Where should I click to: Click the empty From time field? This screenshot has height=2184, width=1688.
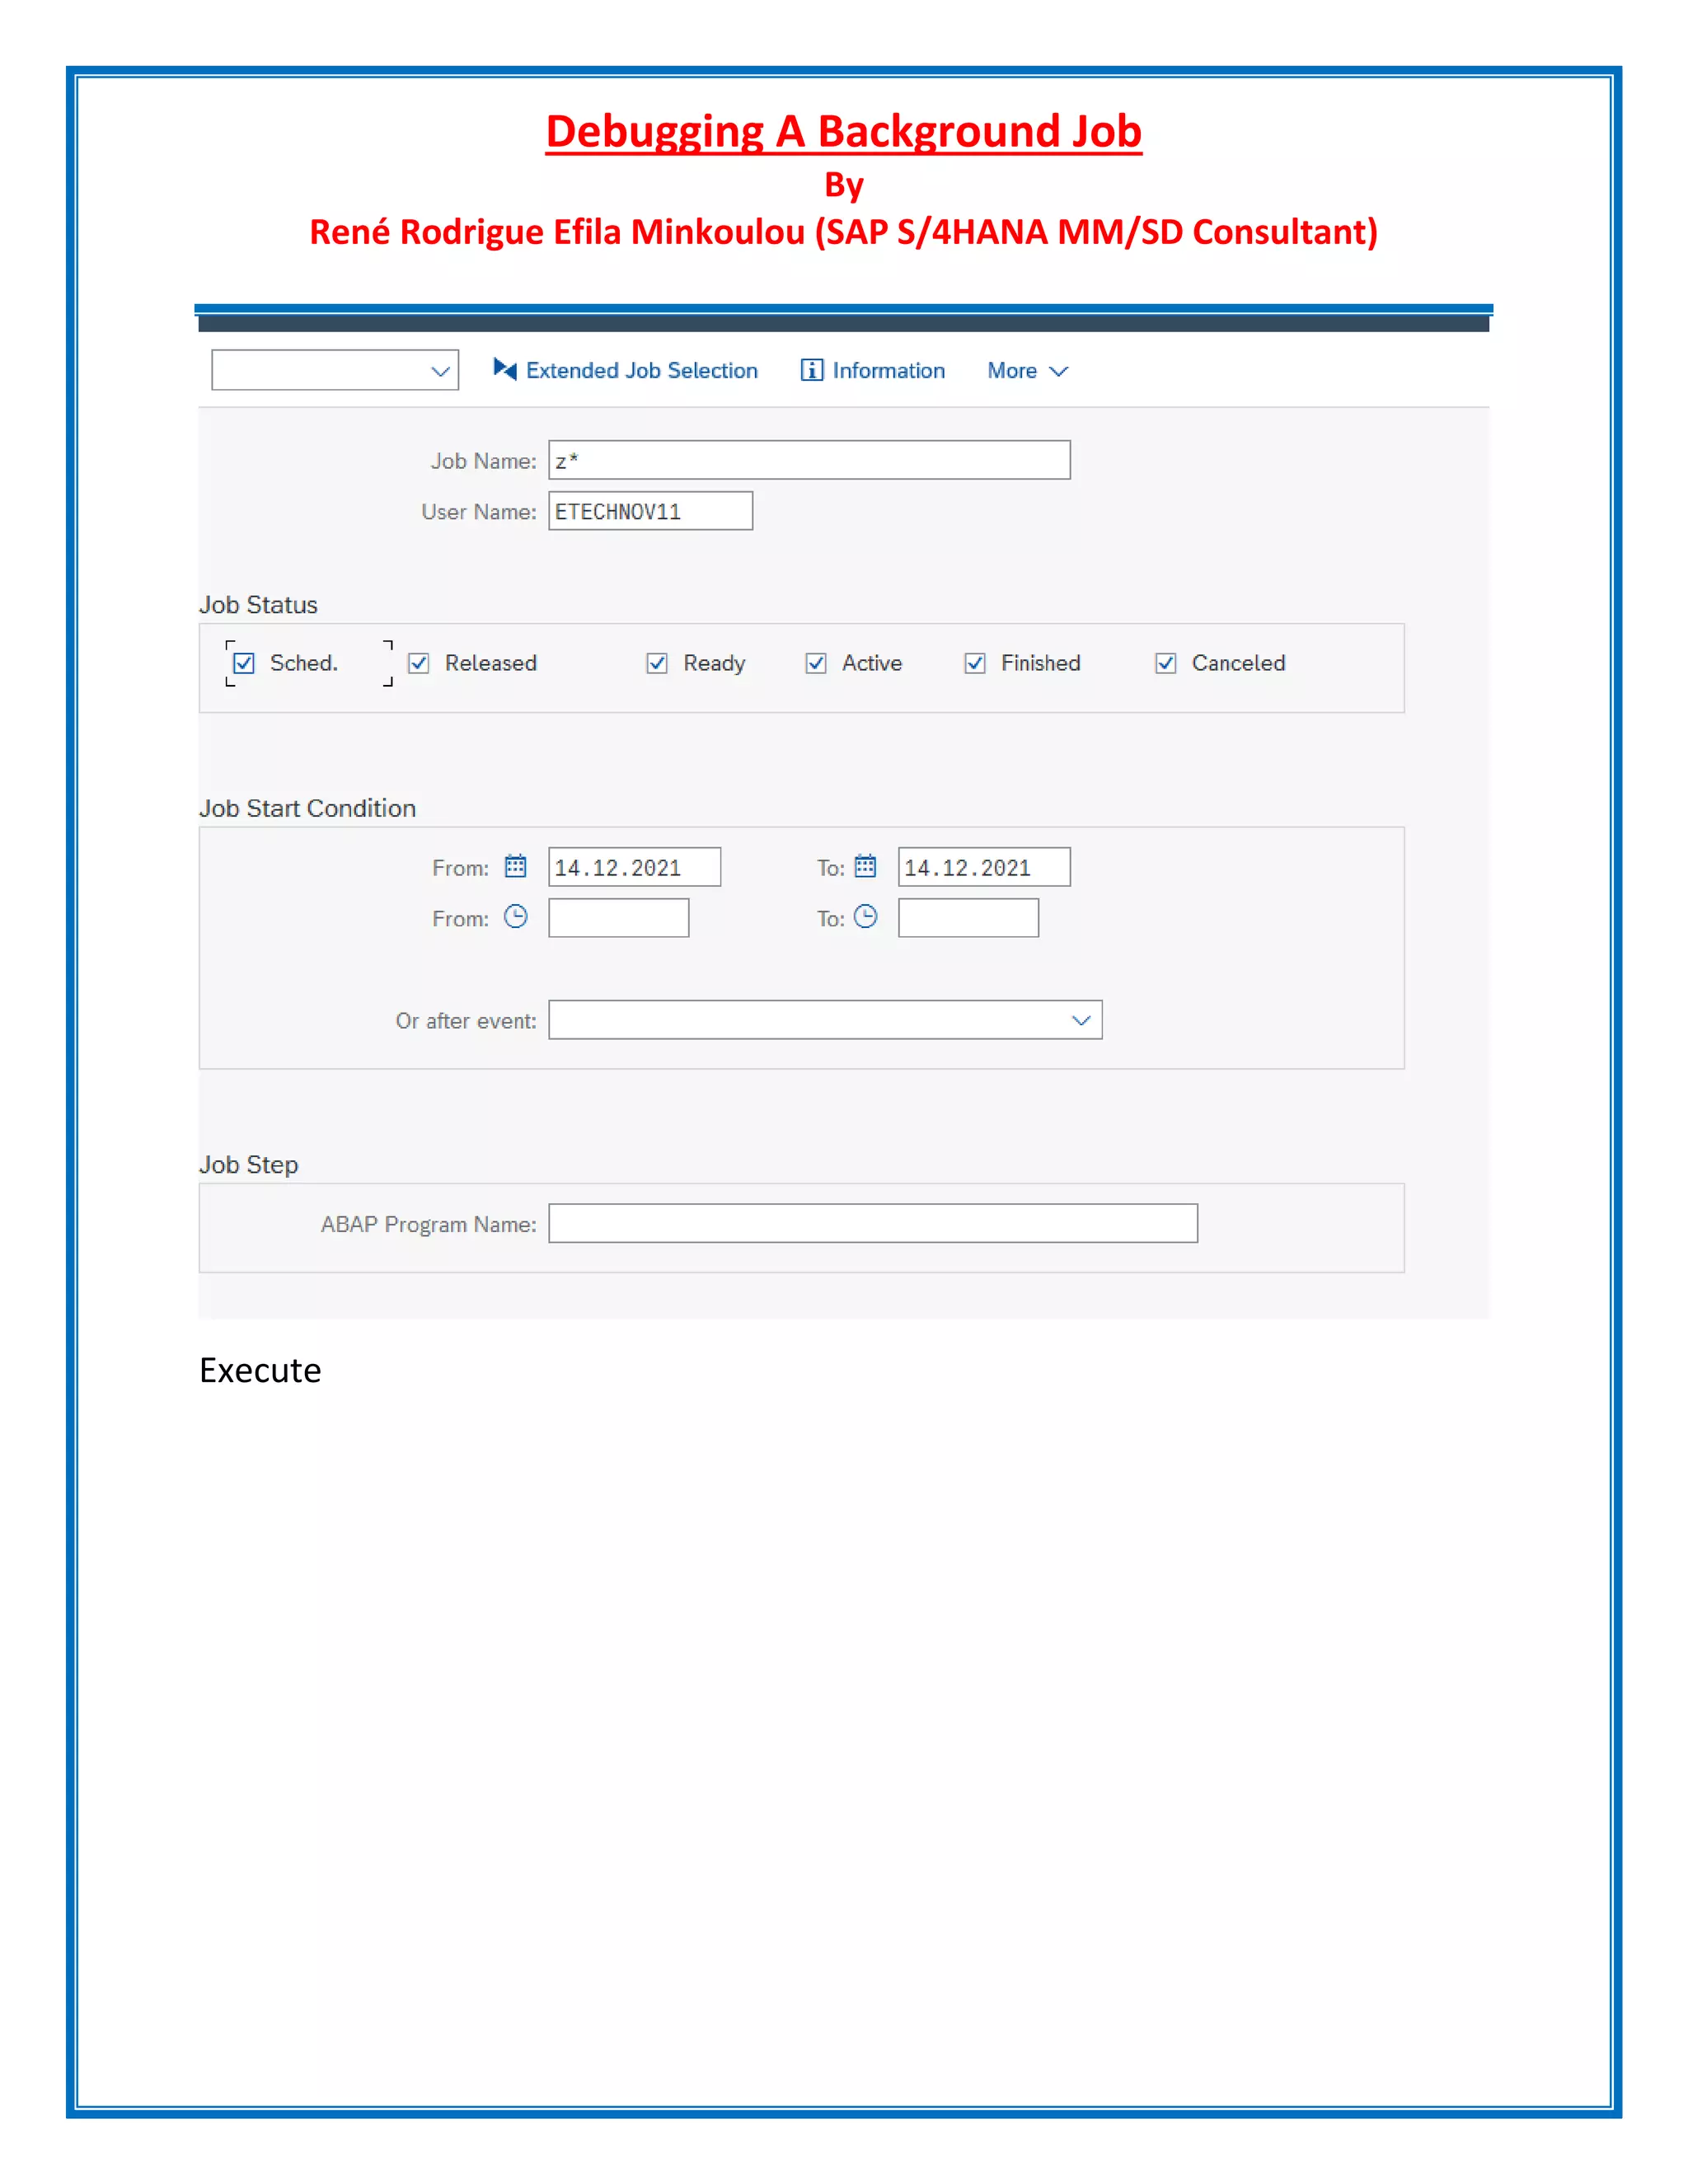pos(618,918)
